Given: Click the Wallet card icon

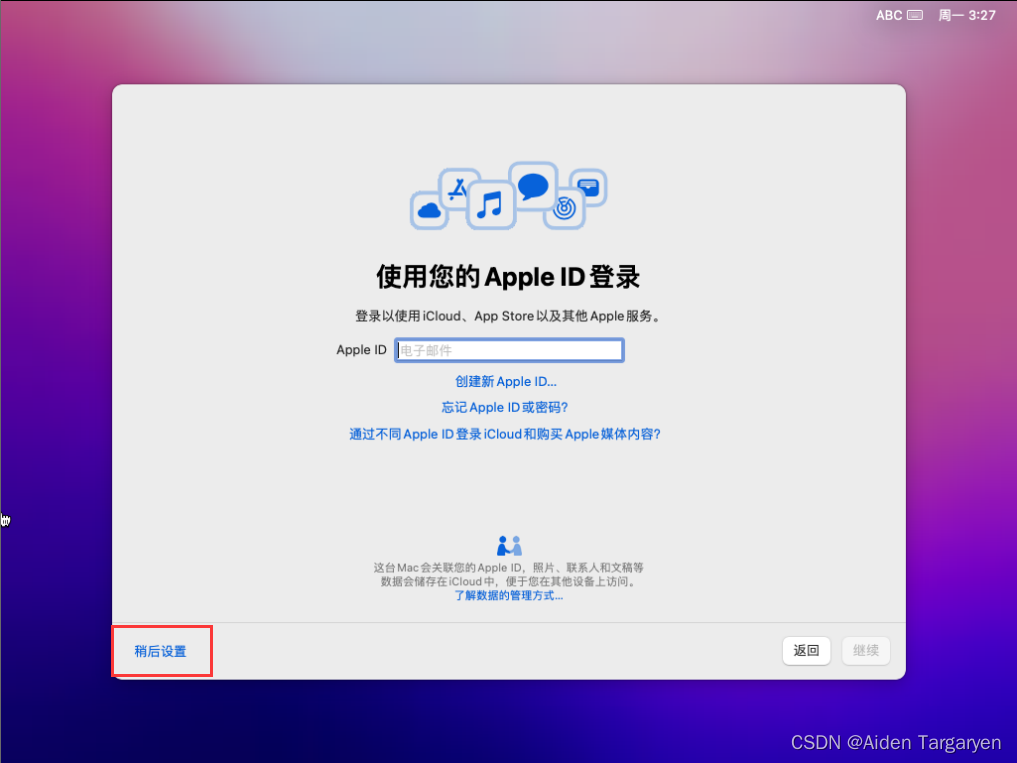Looking at the screenshot, I should pyautogui.click(x=588, y=188).
